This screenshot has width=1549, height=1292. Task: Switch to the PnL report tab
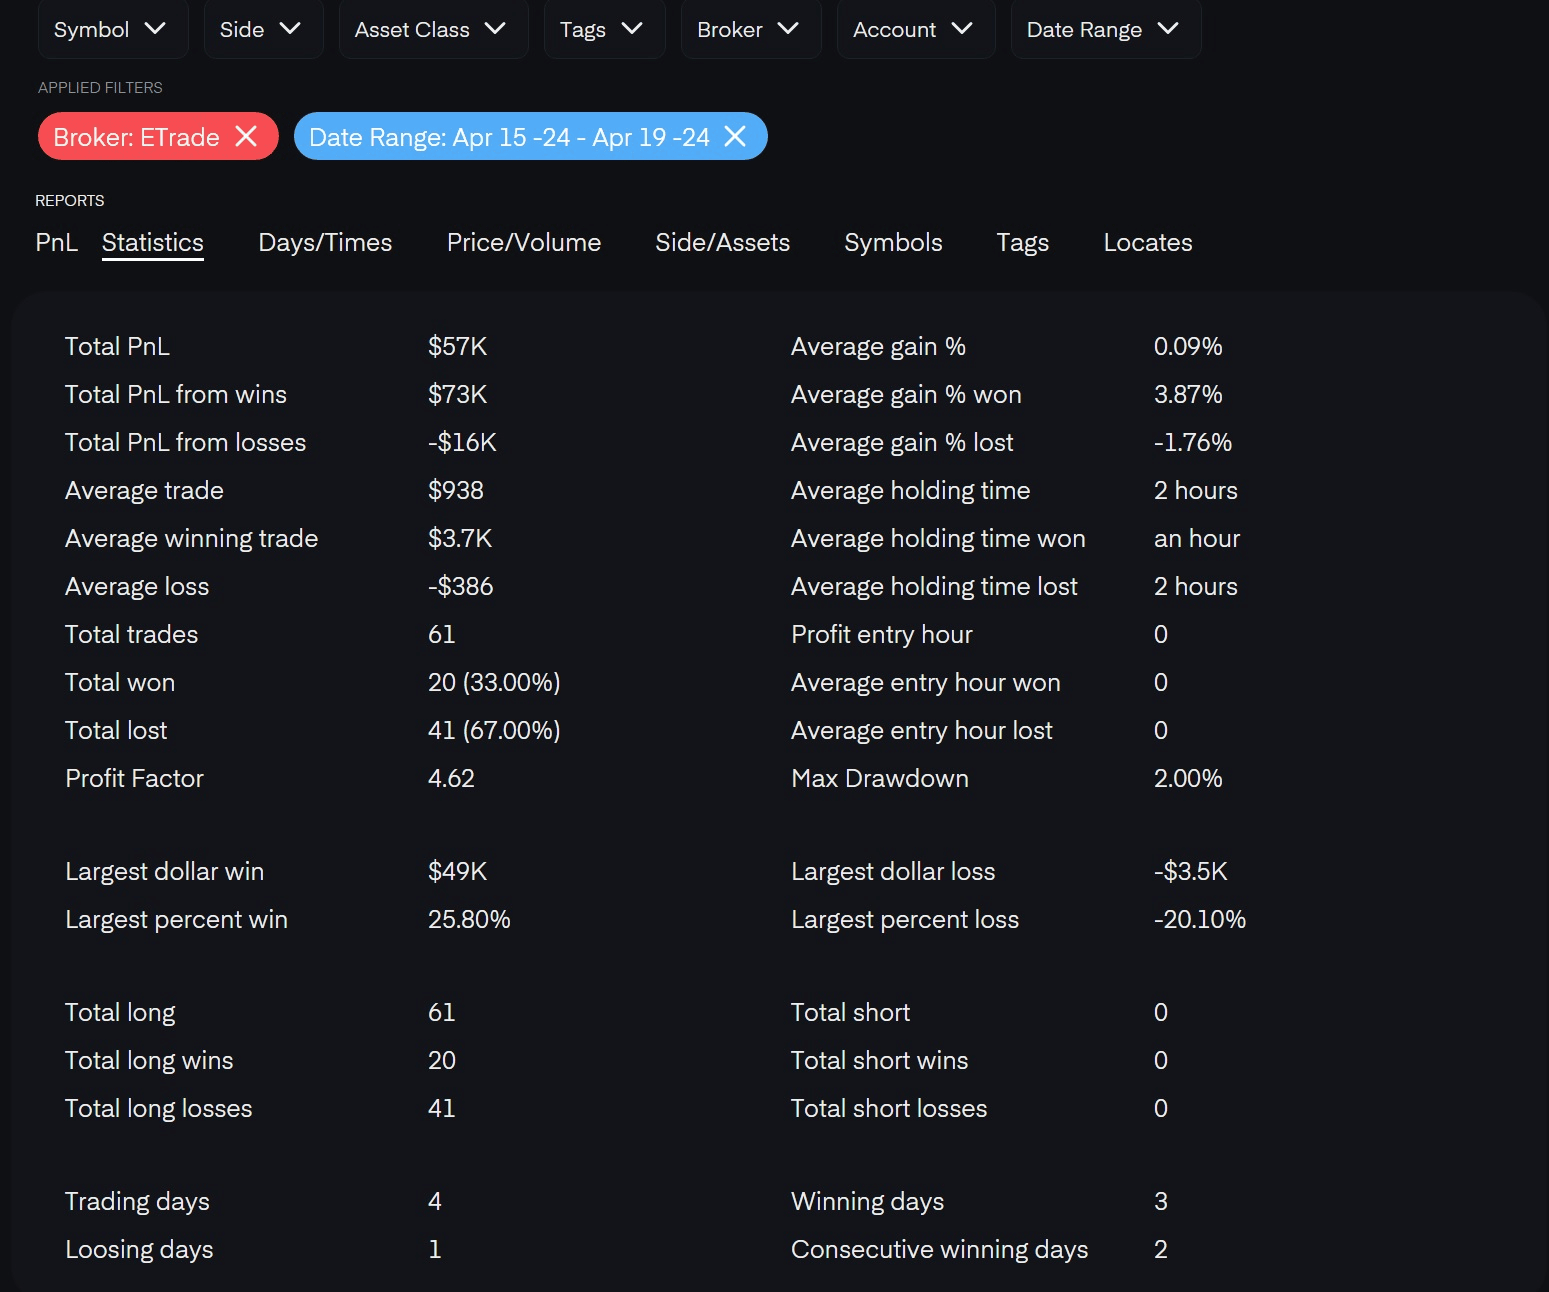(x=56, y=243)
